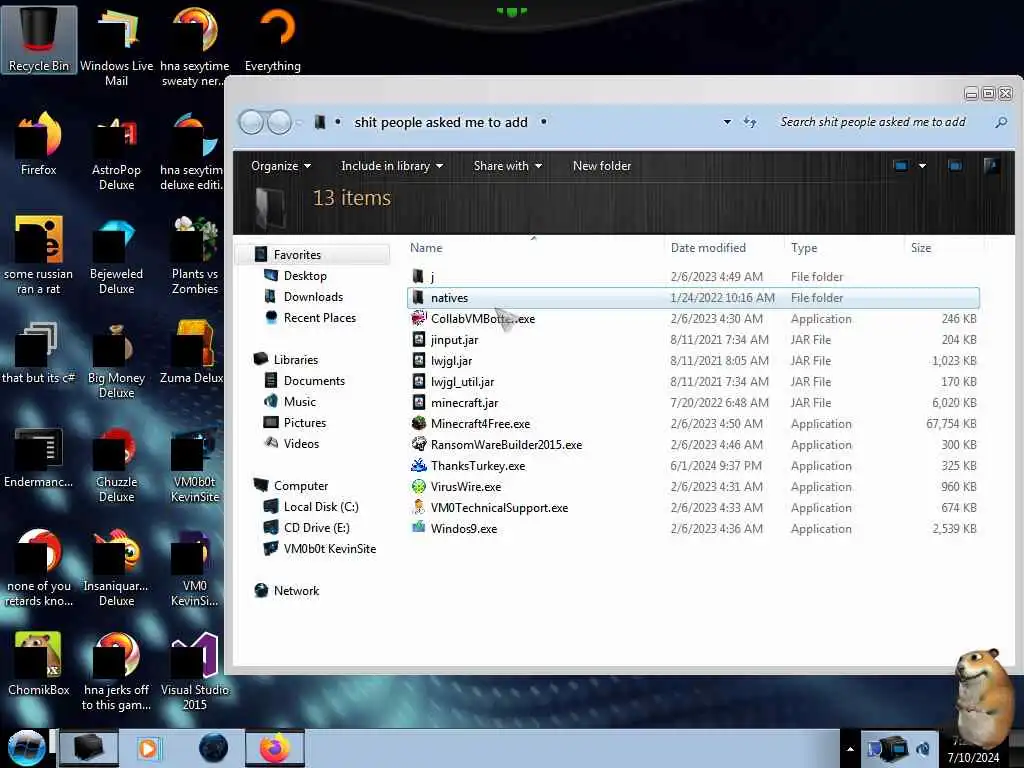The width and height of the screenshot is (1024, 768).
Task: Open Windows Media Player taskbar icon
Action: 149,748
